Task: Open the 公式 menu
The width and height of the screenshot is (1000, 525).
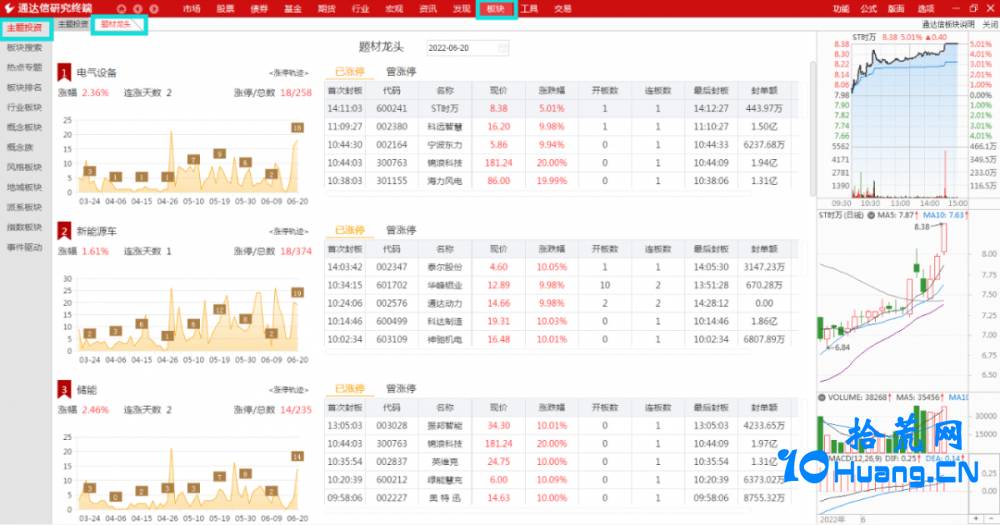Action: [869, 9]
